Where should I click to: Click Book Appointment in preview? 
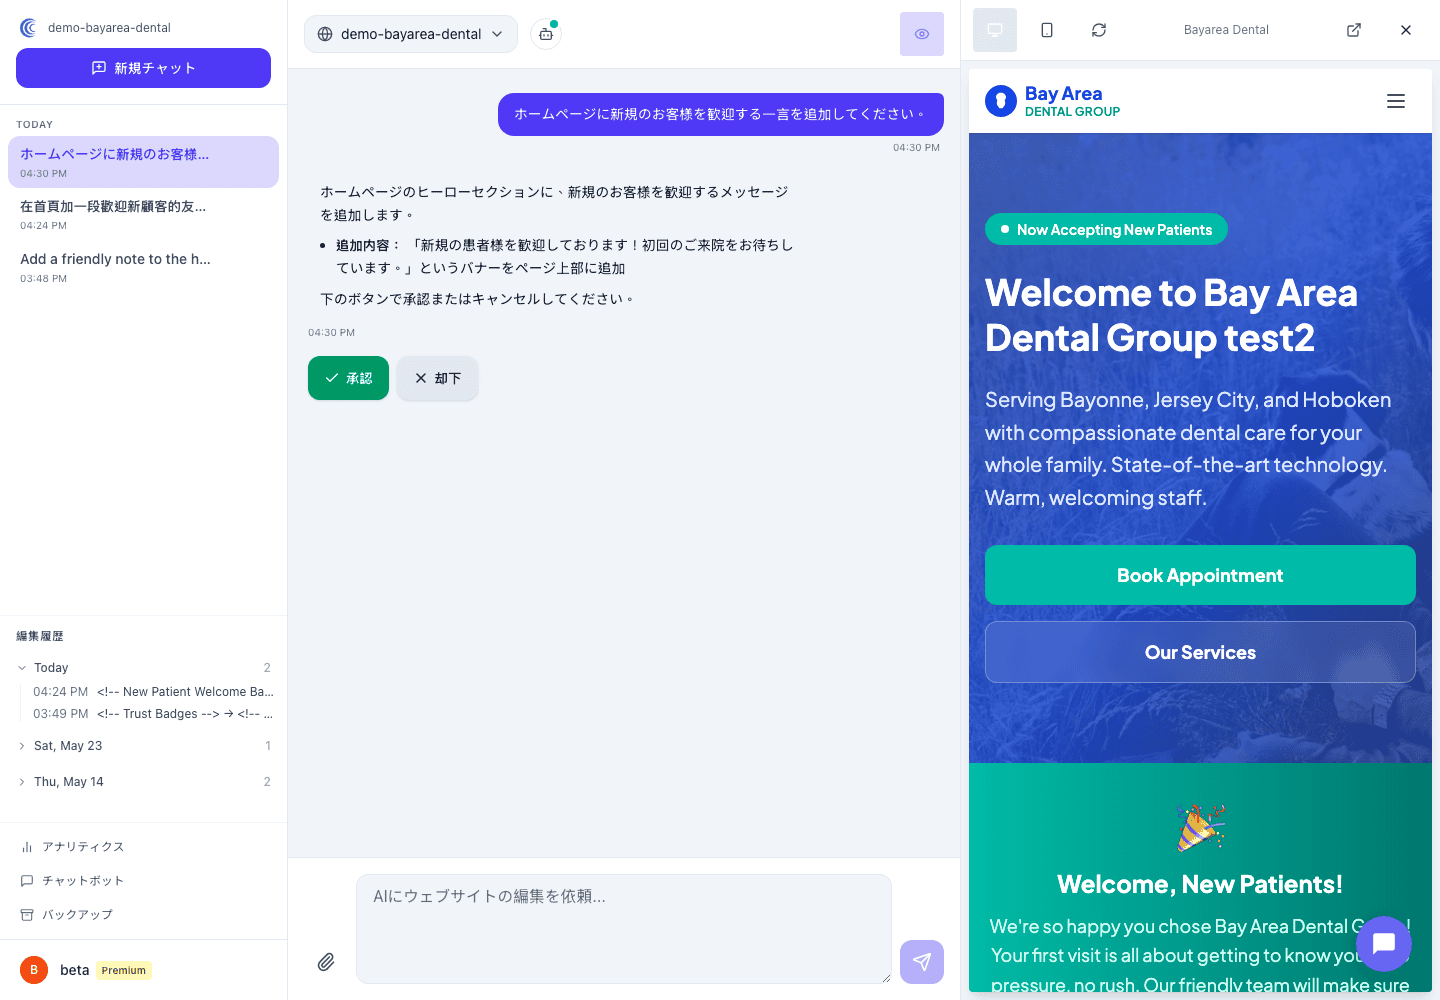click(x=1200, y=575)
